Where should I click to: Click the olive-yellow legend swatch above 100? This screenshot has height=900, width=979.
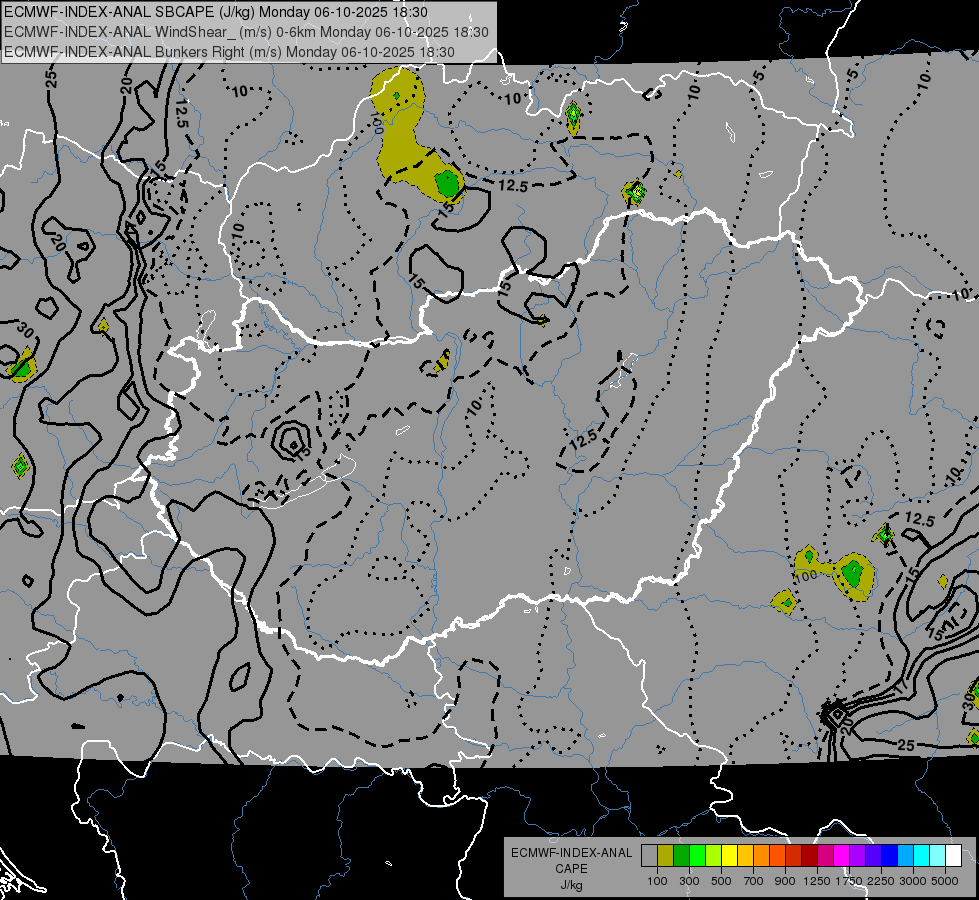(666, 856)
